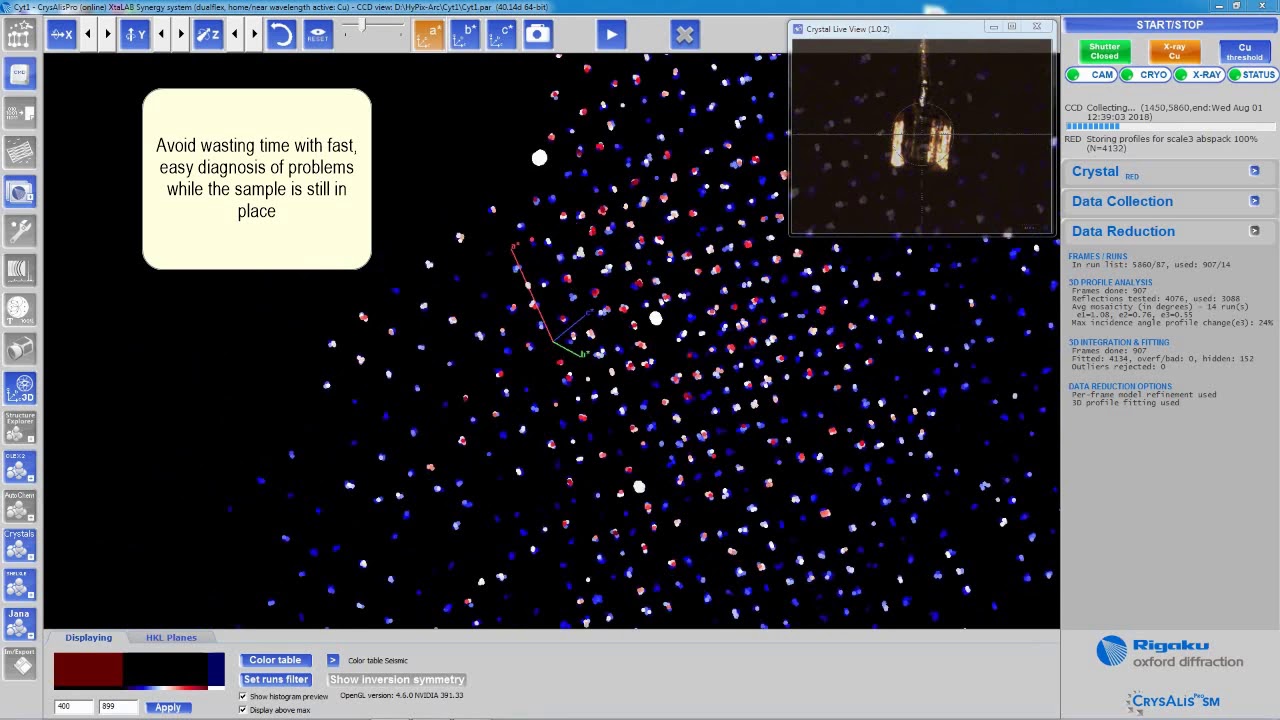Click Show inversion symmetry button

[x=397, y=680]
